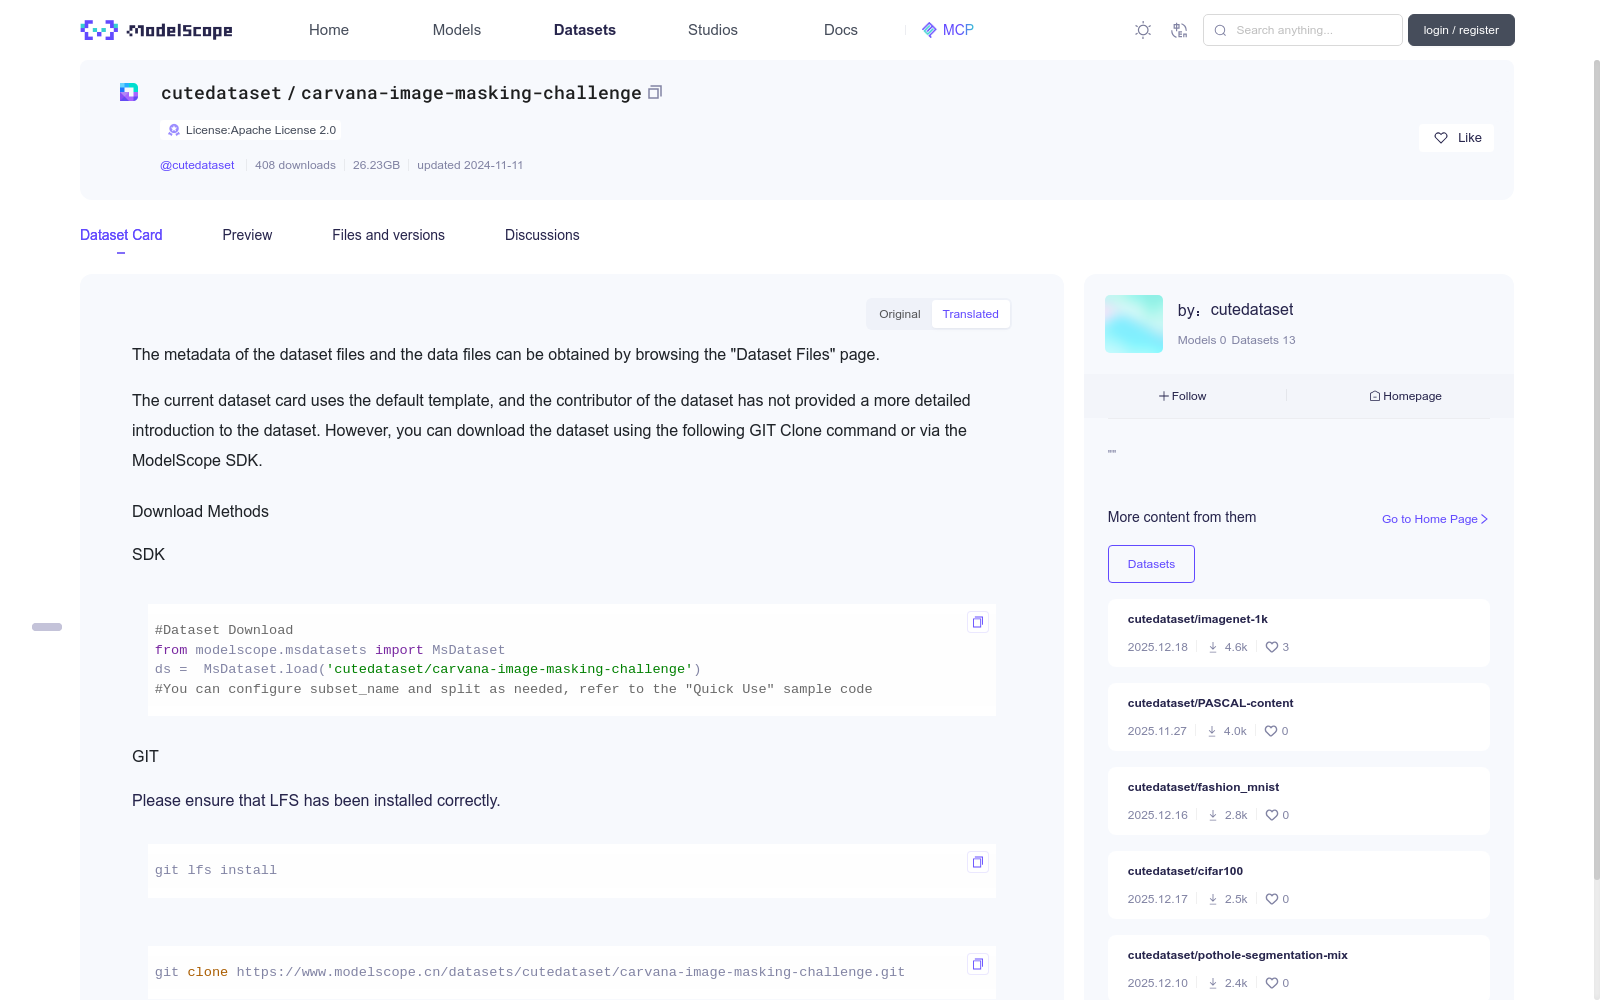Click the cutedataset gradient avatar
The width and height of the screenshot is (1600, 1000).
click(1134, 324)
